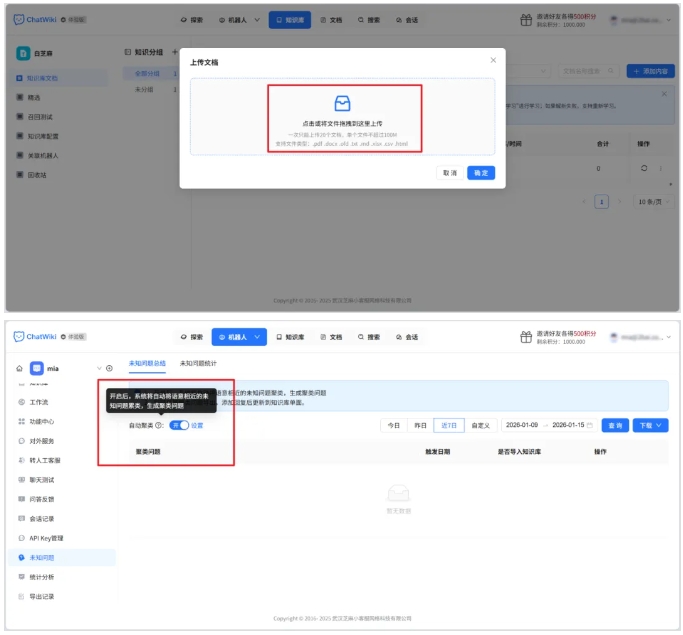The image size is (683, 635).
Task: Click the calendar icon in the date range
Action: pyautogui.click(x=590, y=425)
